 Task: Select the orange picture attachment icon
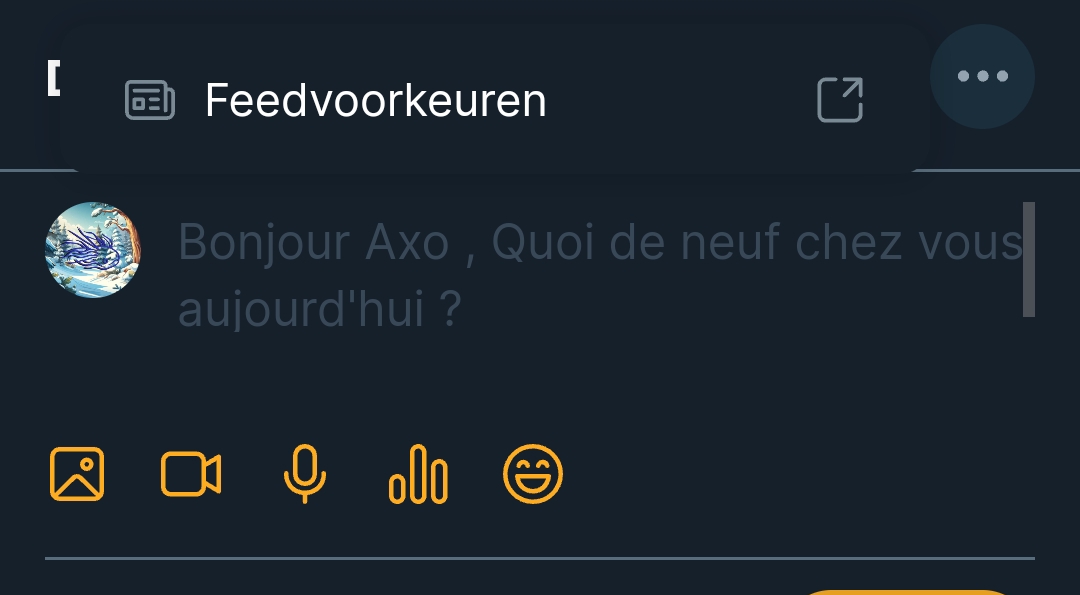tap(77, 474)
